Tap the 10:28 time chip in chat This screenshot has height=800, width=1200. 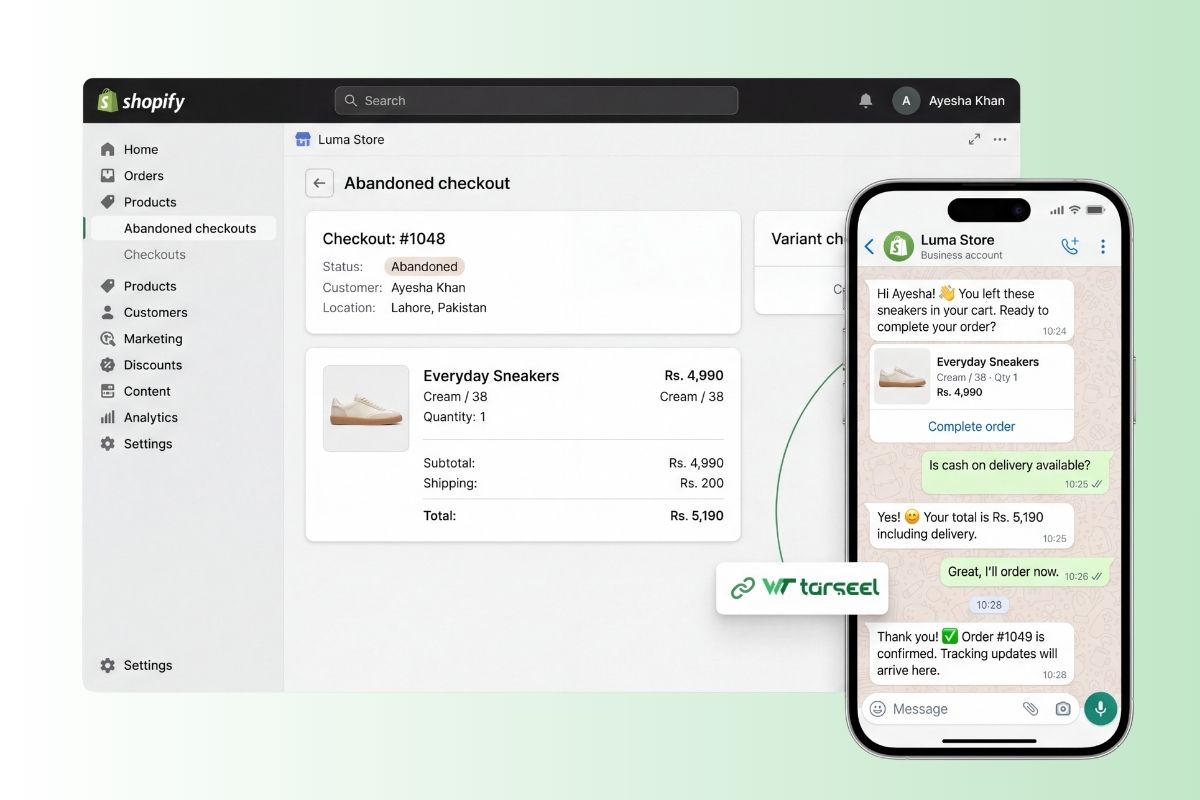[x=988, y=605]
